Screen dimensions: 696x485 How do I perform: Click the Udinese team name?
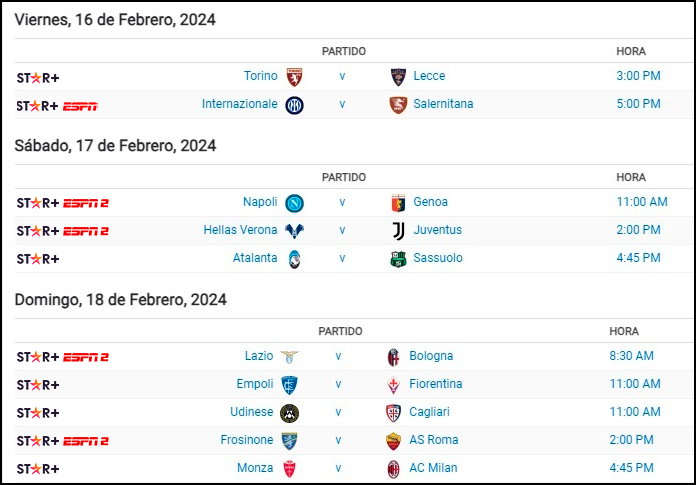(251, 412)
